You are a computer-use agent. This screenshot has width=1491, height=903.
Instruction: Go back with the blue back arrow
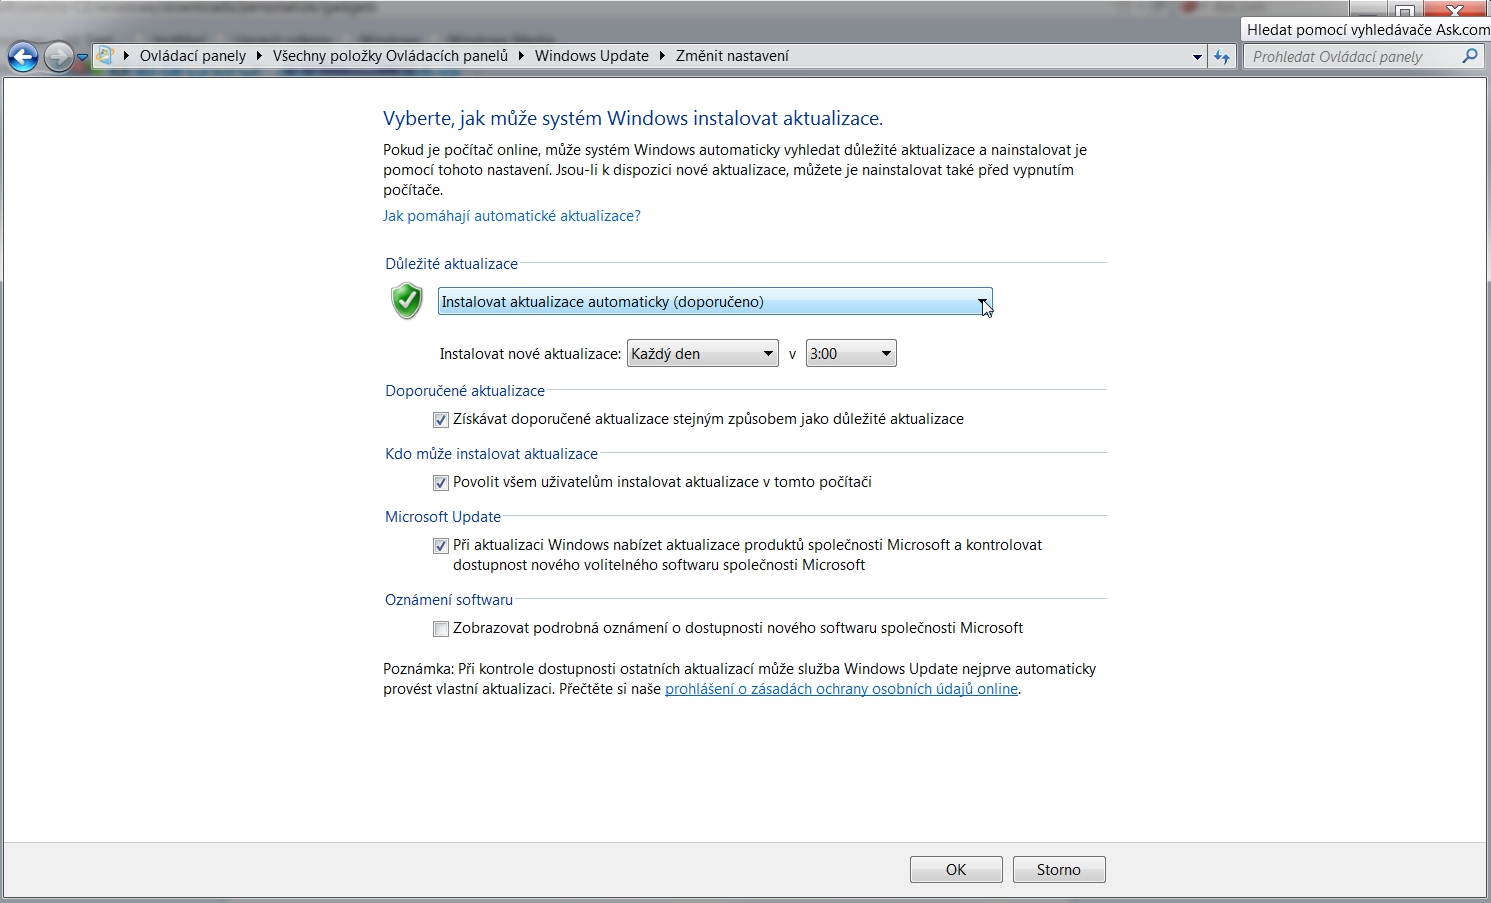coord(23,57)
